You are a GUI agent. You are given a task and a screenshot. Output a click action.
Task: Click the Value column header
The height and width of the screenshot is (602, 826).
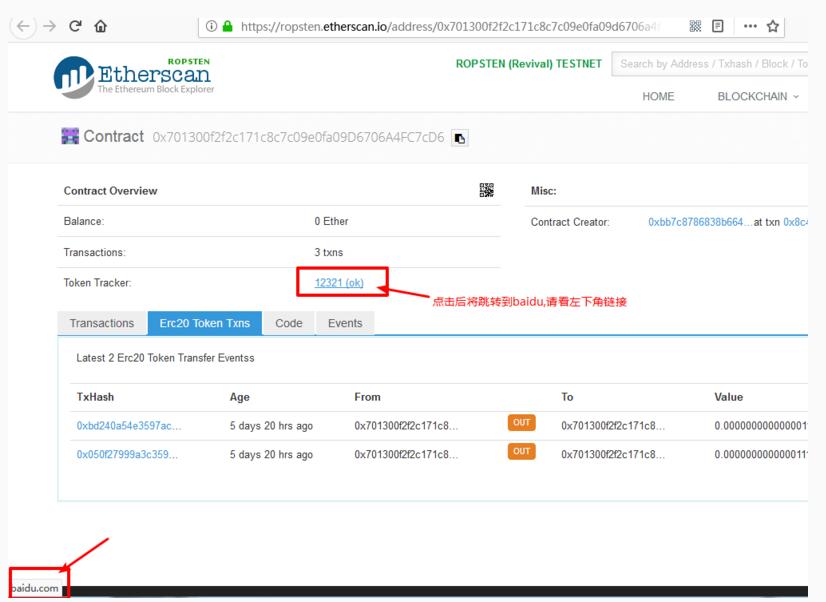[x=729, y=397]
